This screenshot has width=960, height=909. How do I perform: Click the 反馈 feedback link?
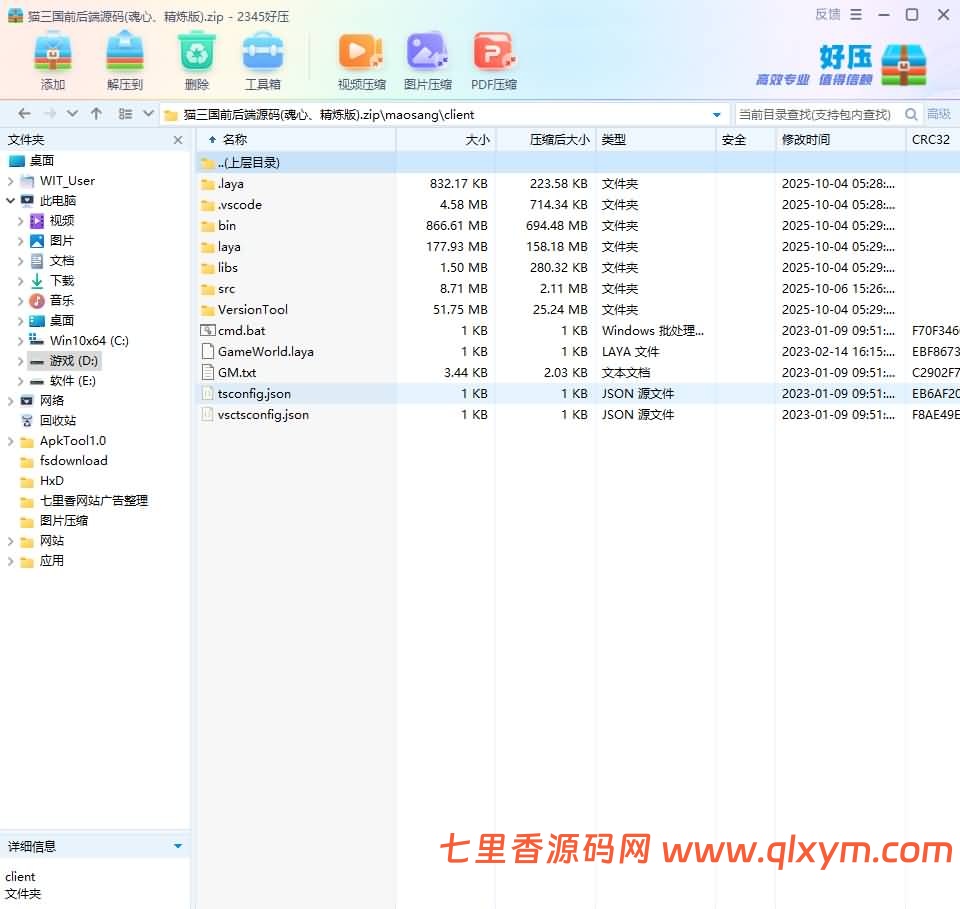click(x=827, y=14)
